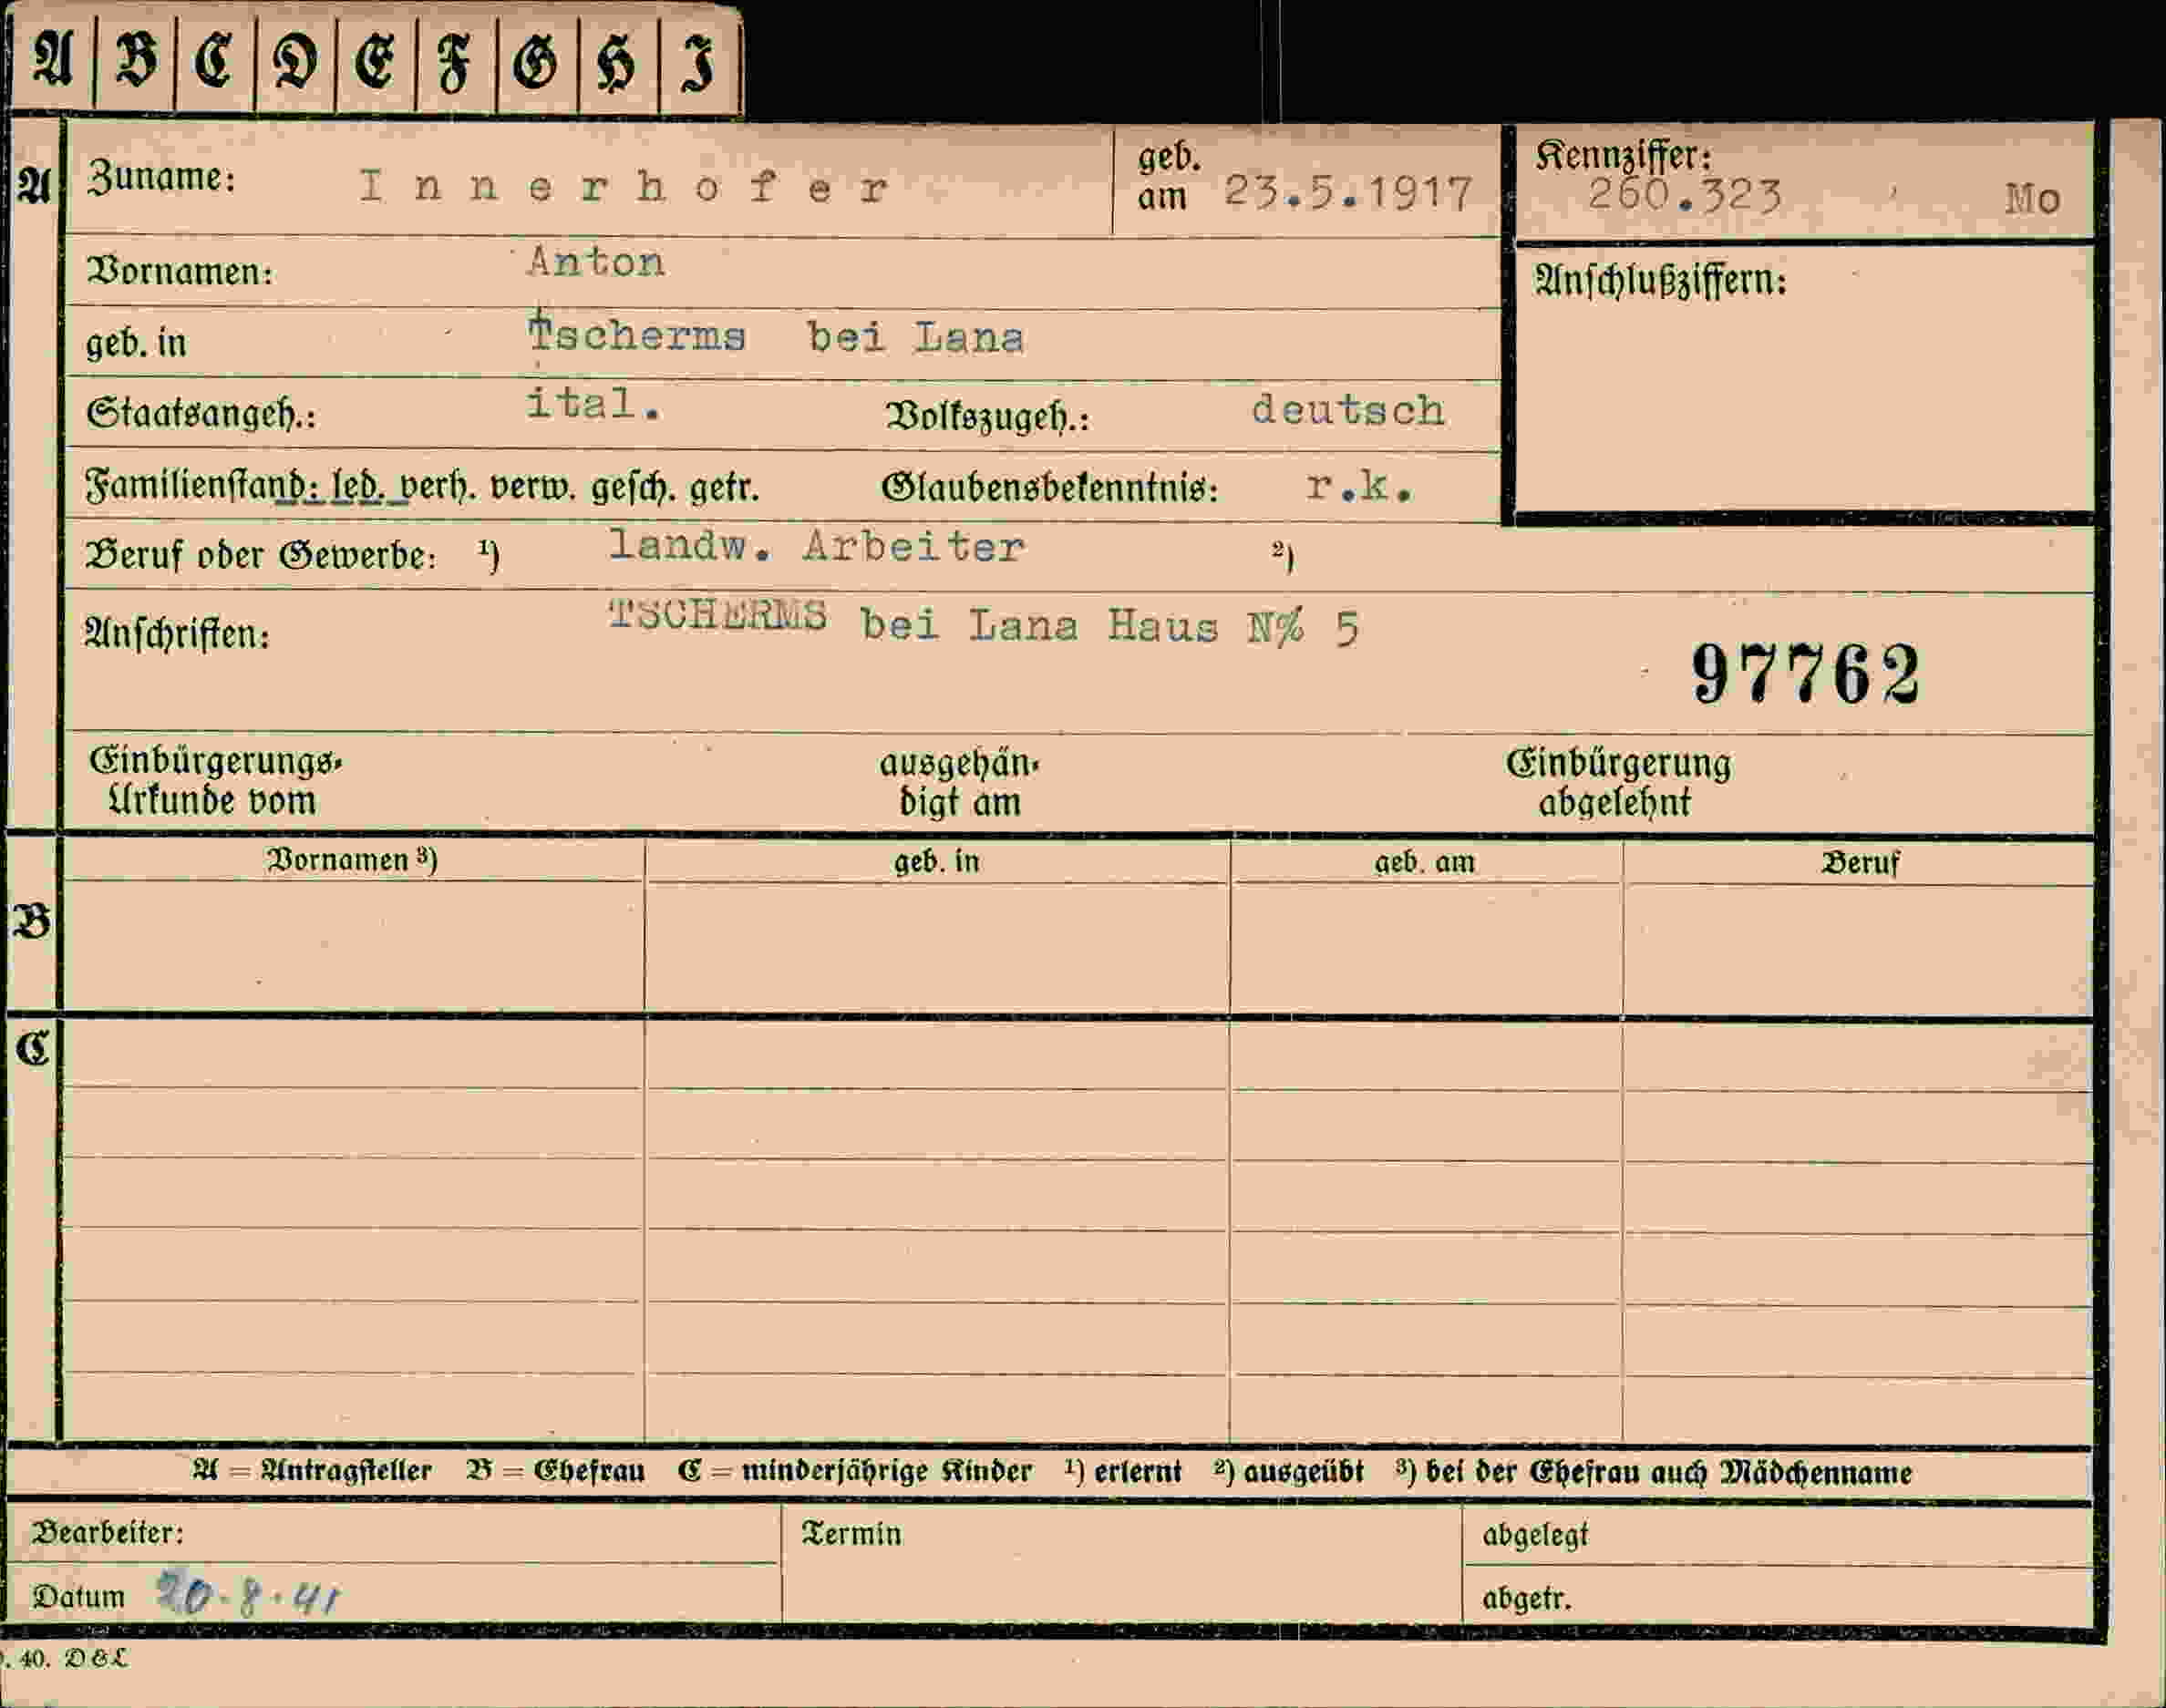Image resolution: width=2166 pixels, height=1708 pixels.
Task: Click the 'Glaubensbekenntnis:' label
Action: [x=1050, y=488]
